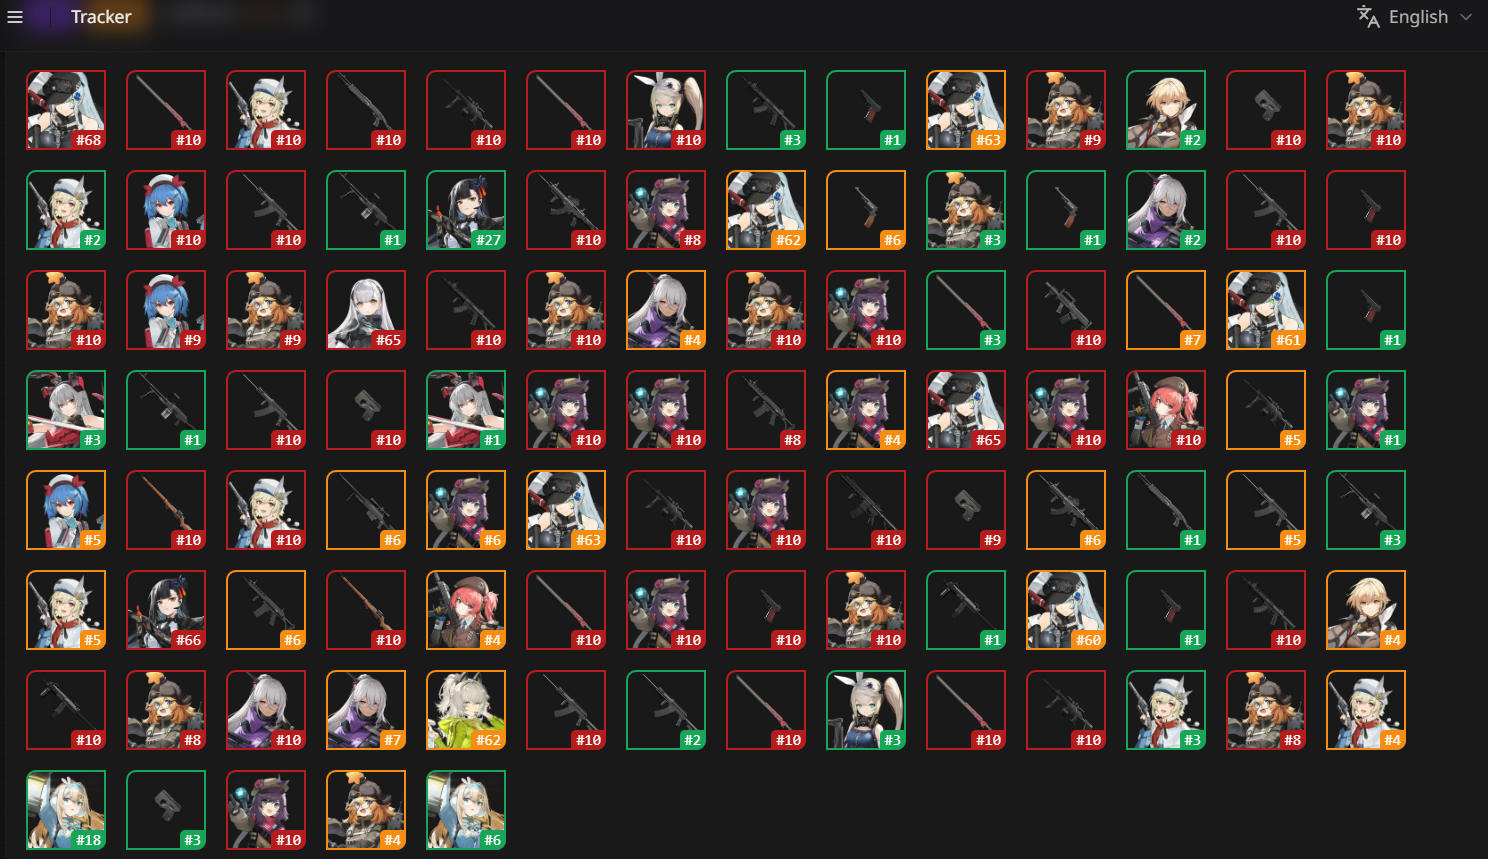Click the attachment item tile #3
1488x859 pixels.
point(166,810)
